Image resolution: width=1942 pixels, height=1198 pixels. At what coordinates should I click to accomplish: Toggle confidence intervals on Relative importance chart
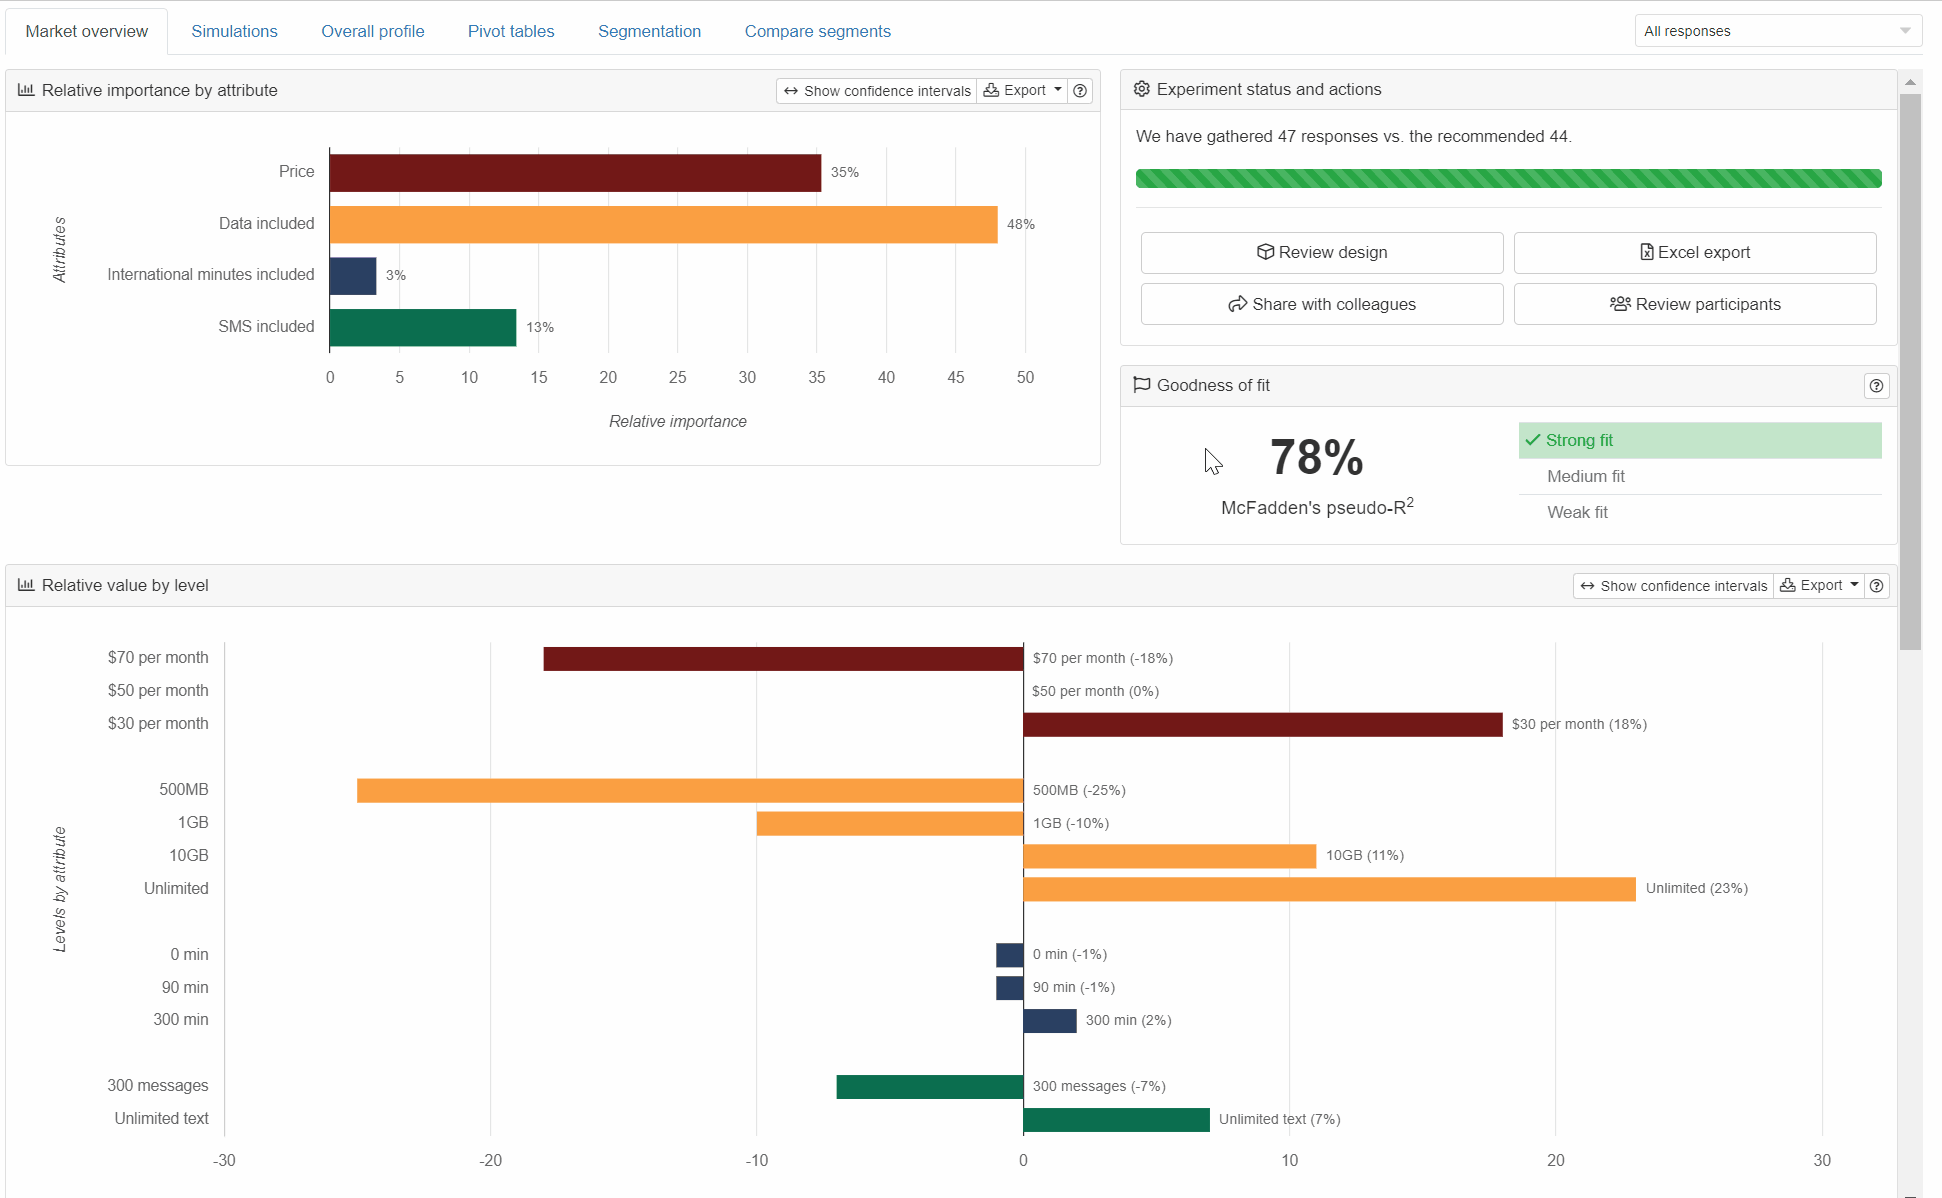coord(876,91)
